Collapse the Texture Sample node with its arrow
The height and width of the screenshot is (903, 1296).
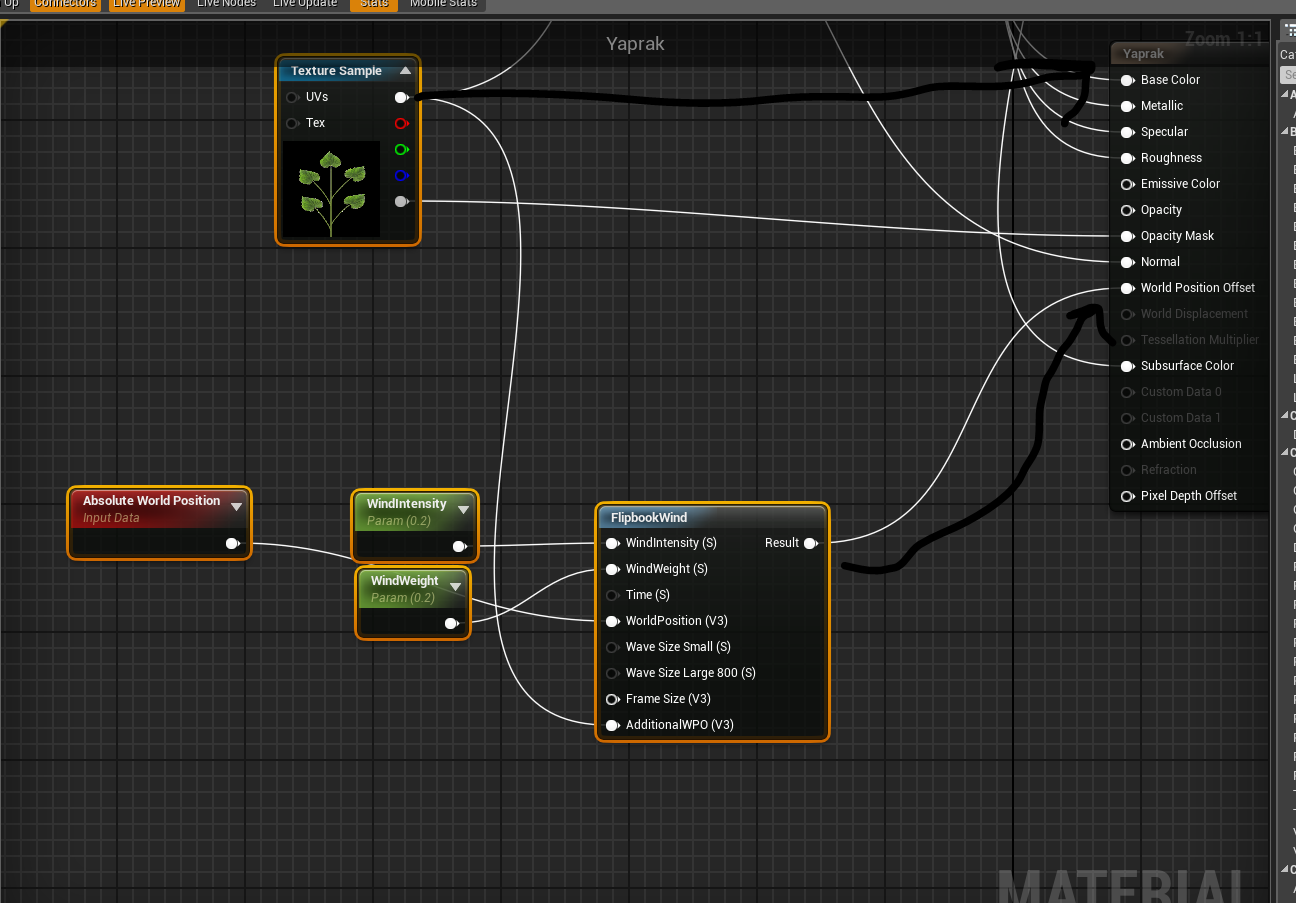pos(405,71)
